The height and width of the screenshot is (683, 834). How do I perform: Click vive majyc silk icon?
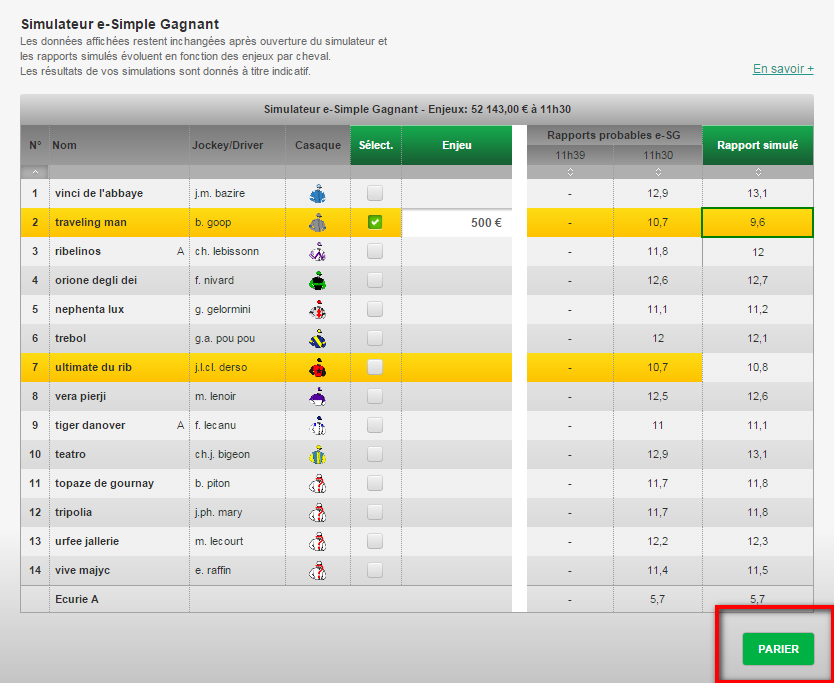pyautogui.click(x=318, y=570)
